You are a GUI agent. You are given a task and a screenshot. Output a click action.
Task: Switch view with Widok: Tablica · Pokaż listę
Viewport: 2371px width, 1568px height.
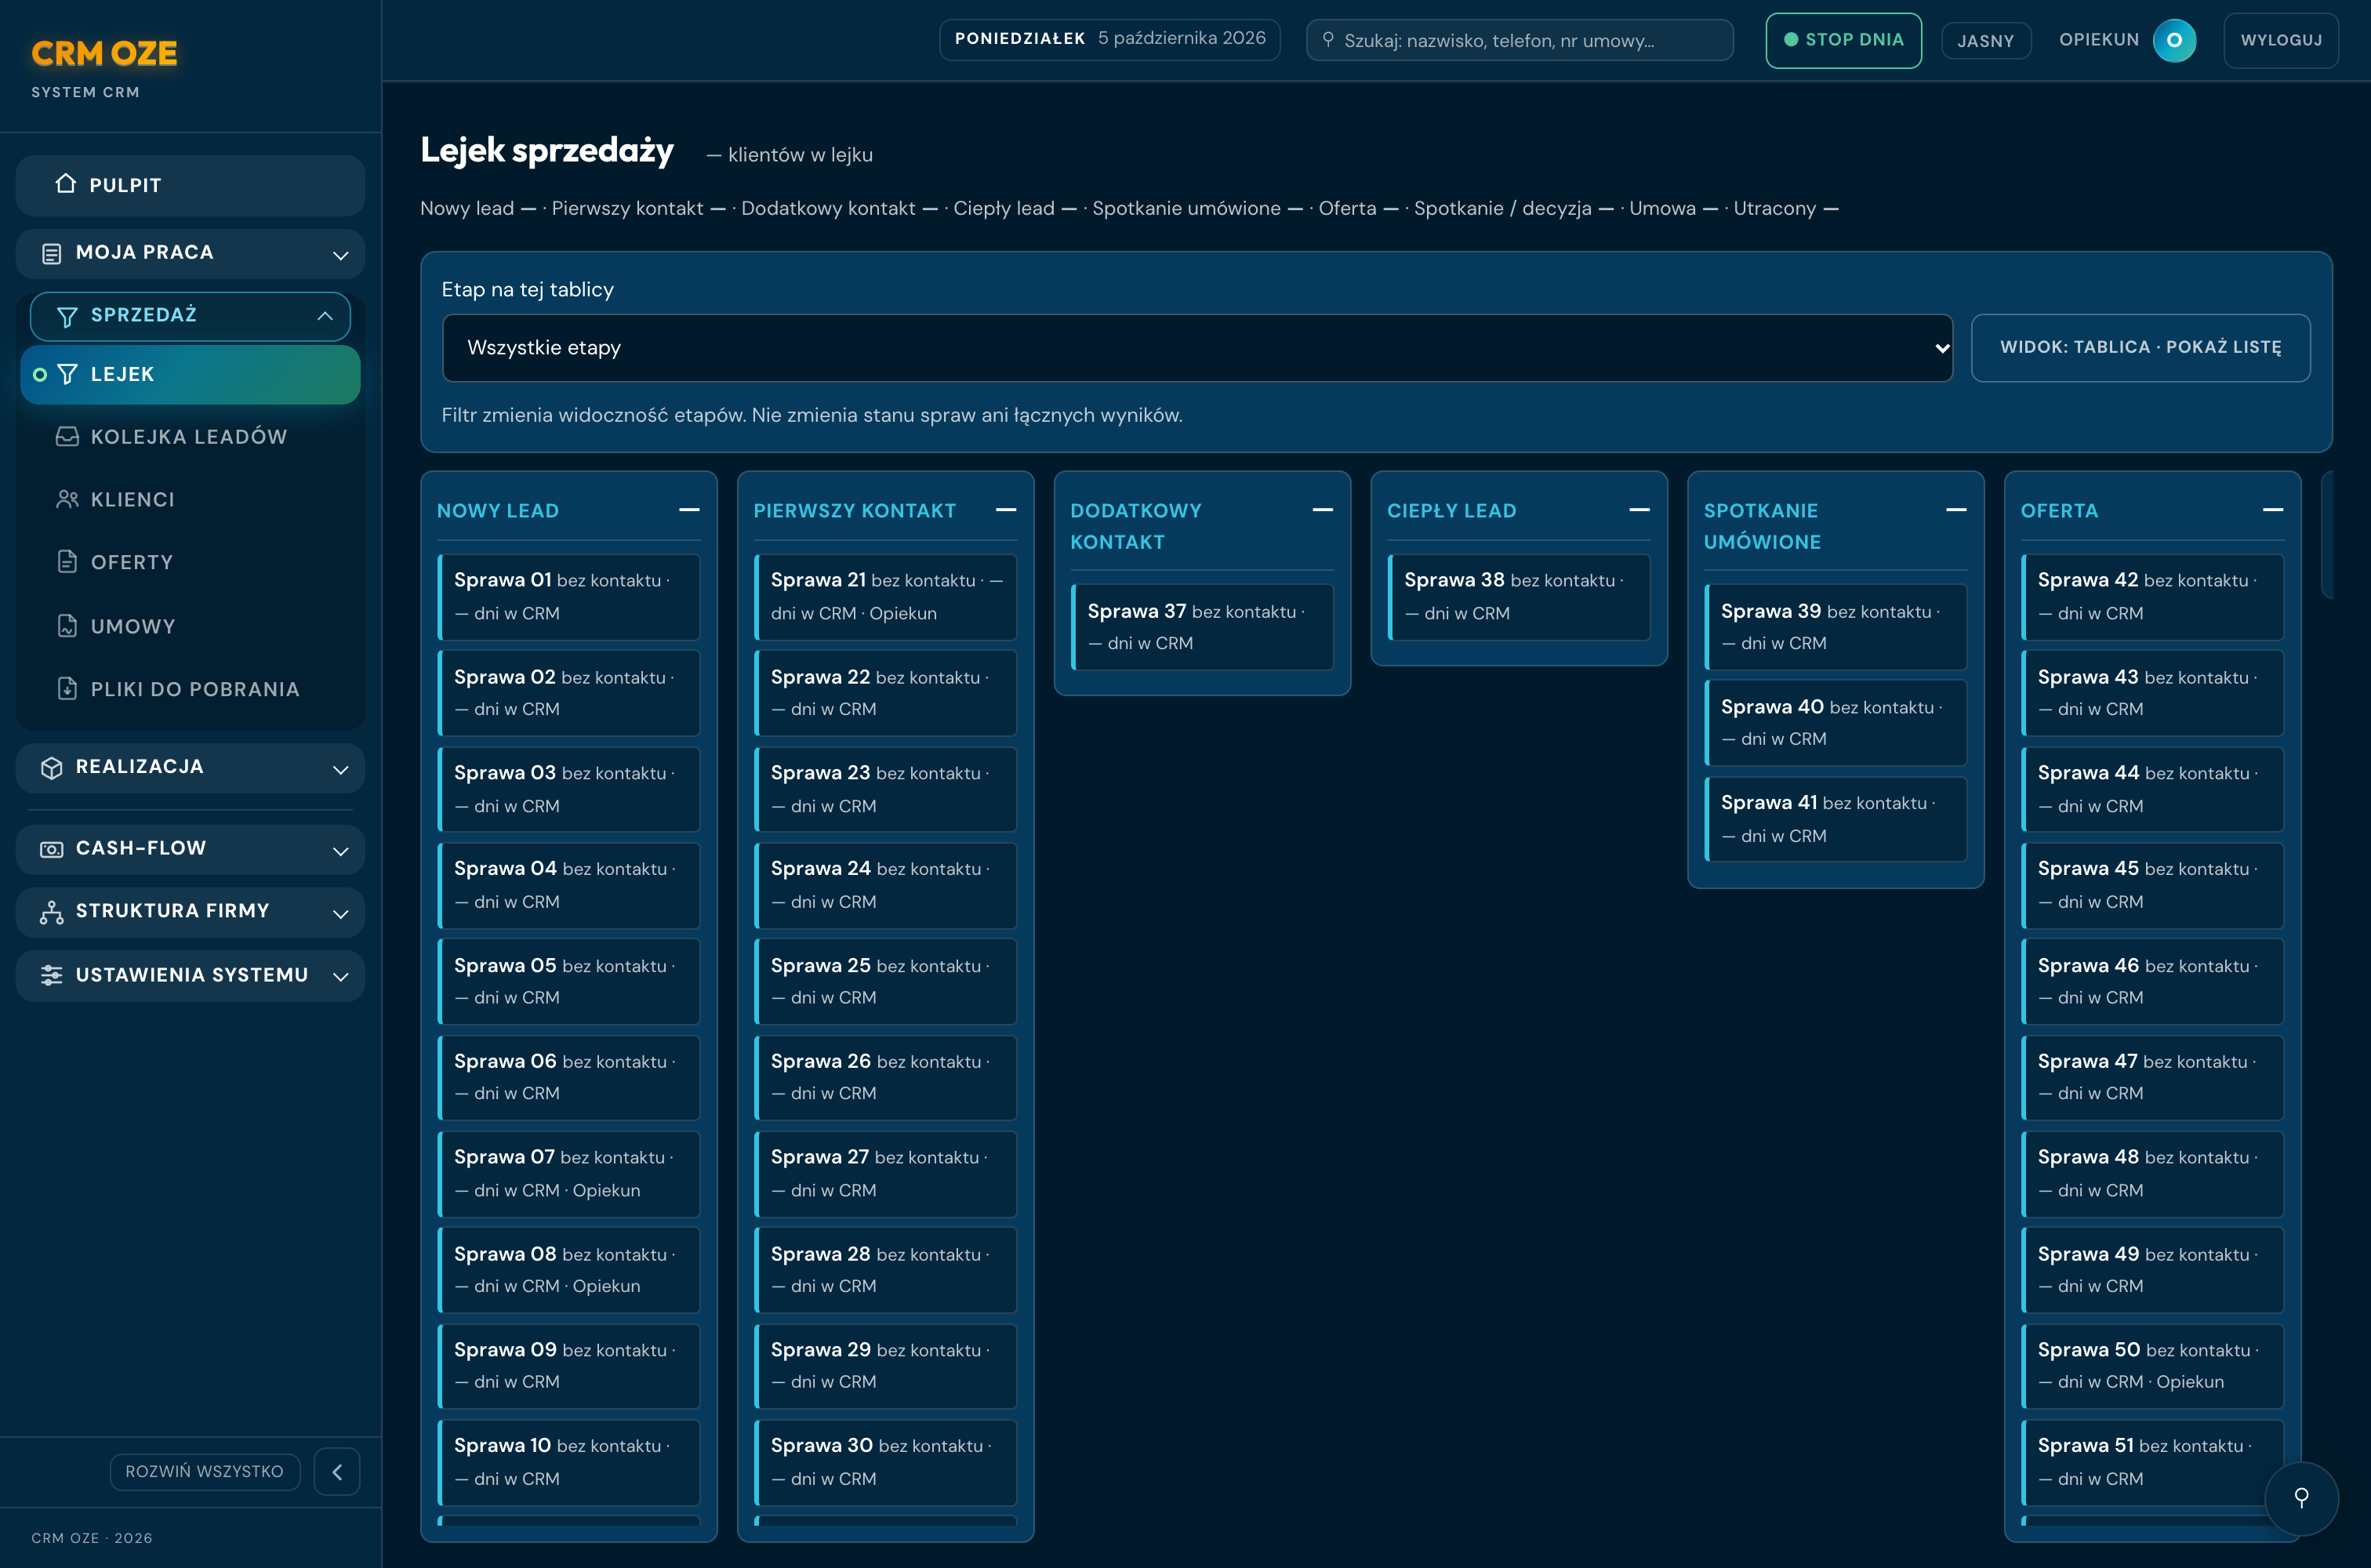coord(2140,347)
